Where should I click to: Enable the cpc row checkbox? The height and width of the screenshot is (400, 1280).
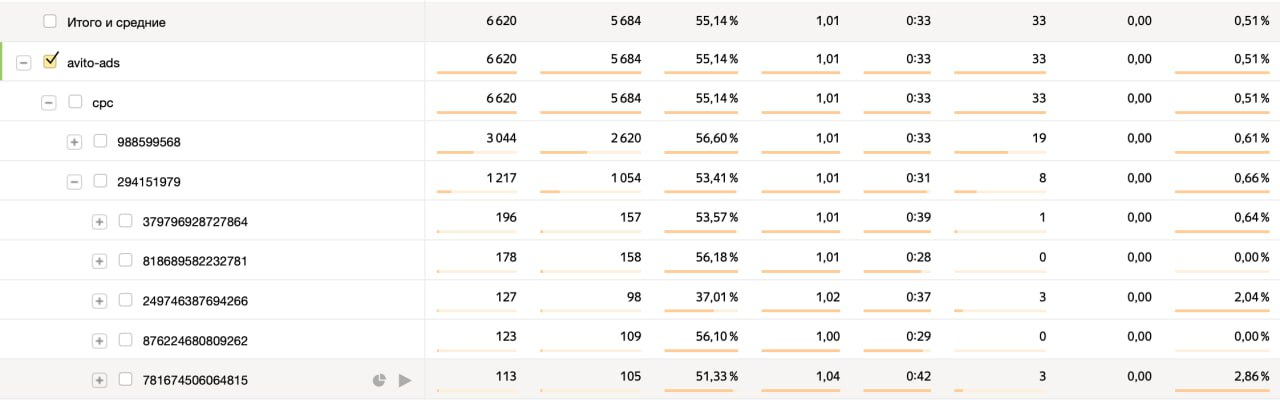[x=75, y=101]
